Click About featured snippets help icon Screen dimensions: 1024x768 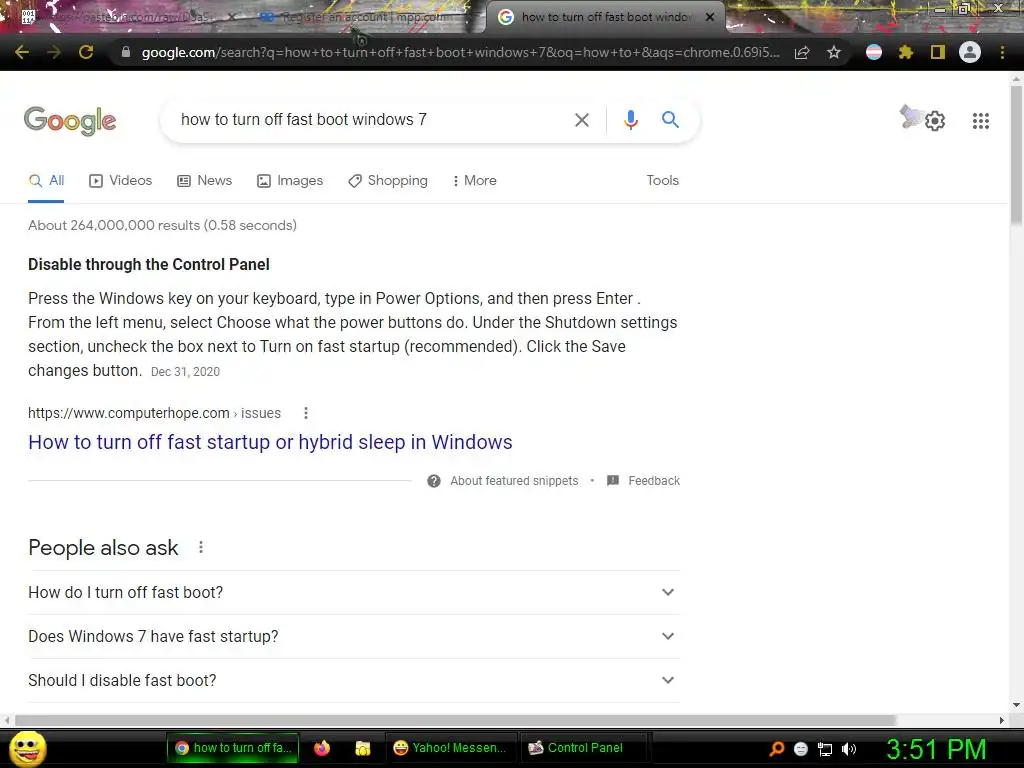434,481
